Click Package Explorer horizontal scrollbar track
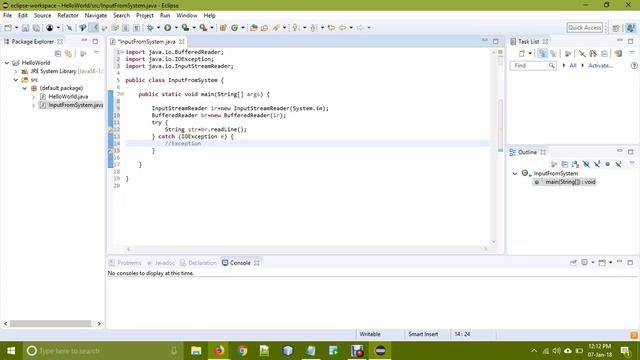640x360 pixels. pos(51,324)
